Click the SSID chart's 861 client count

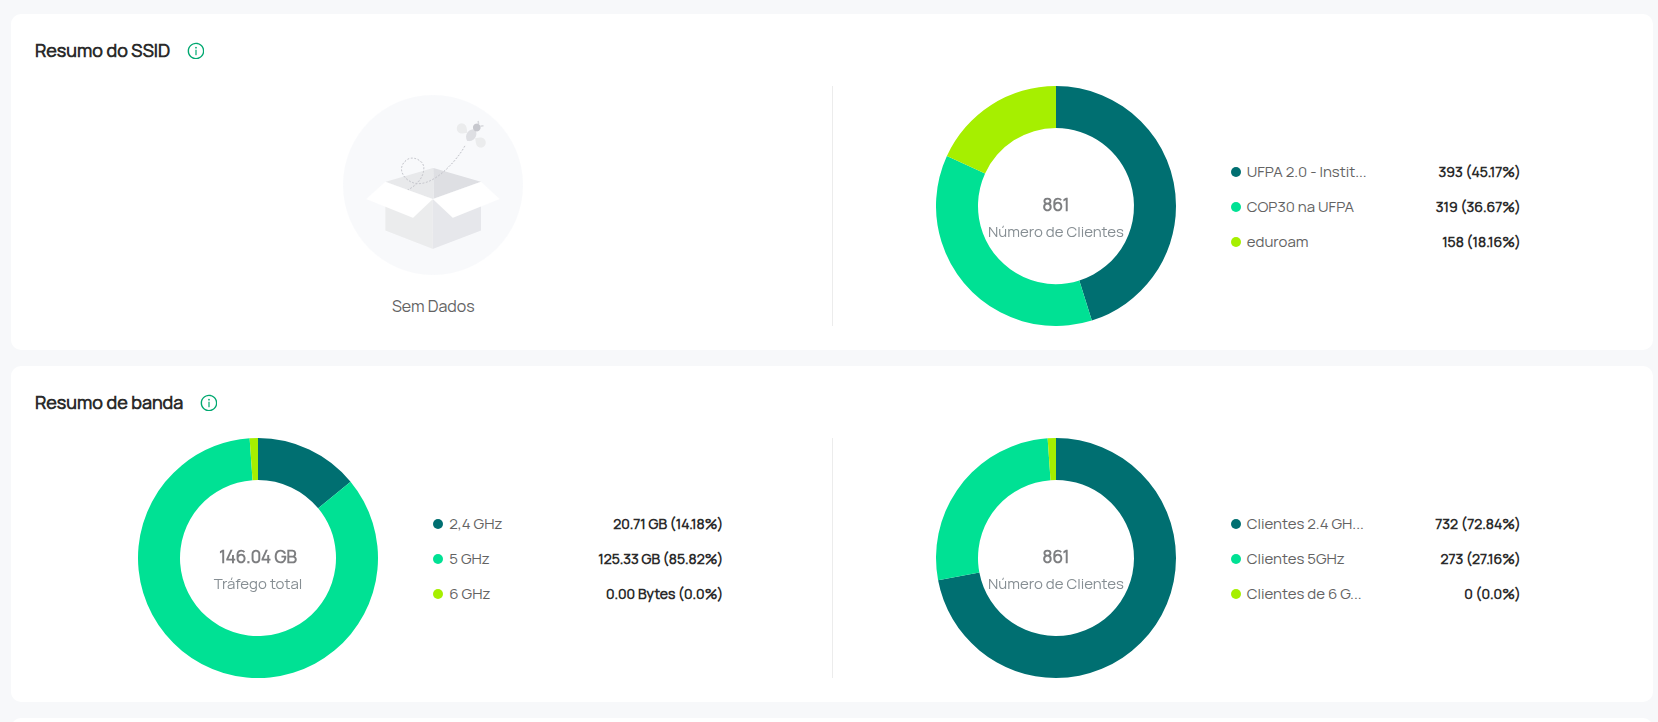click(1056, 205)
